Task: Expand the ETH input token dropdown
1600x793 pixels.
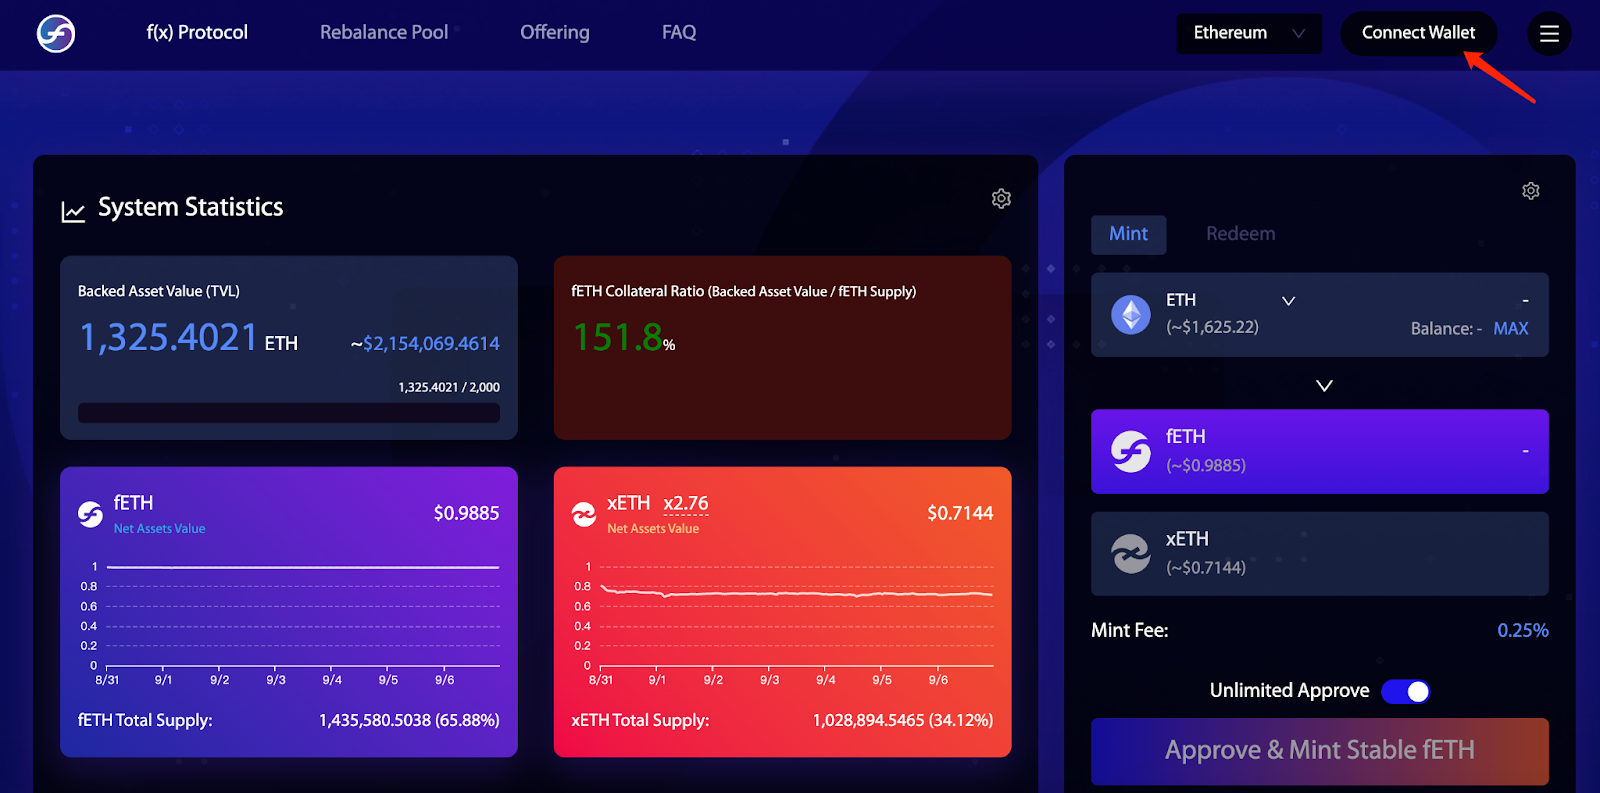Action: click(1289, 301)
